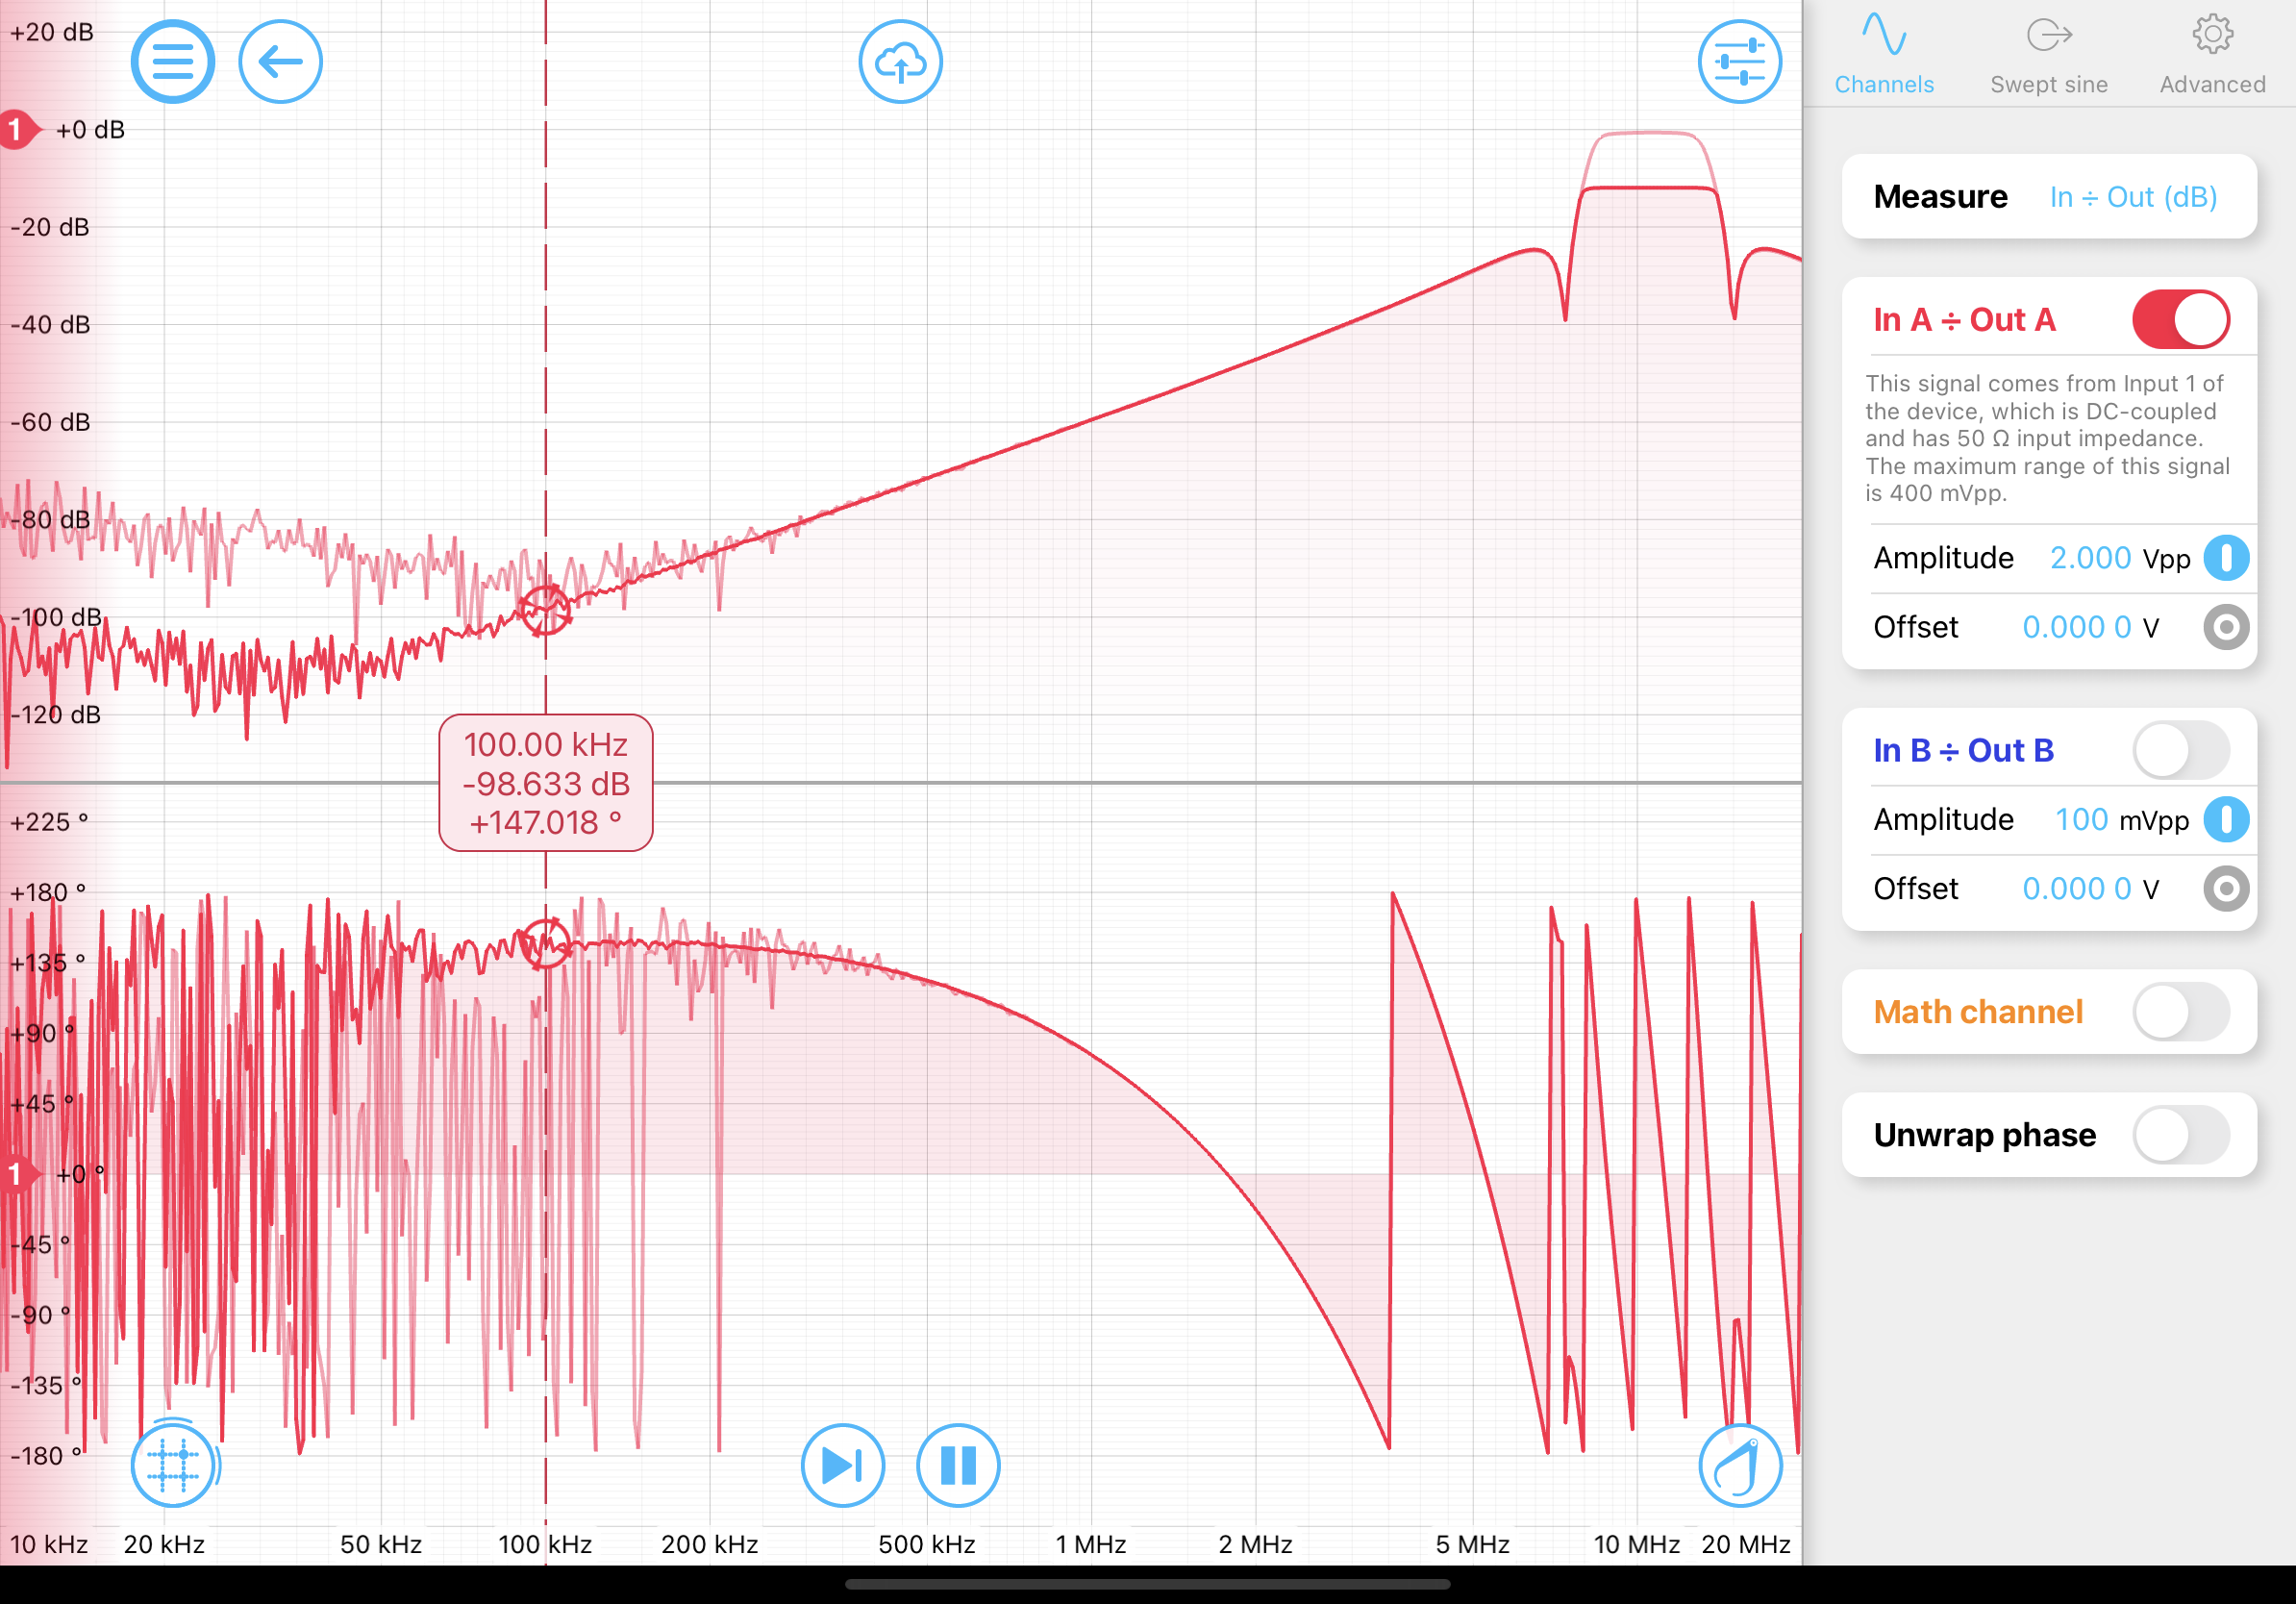Toggle the settings sliders panel icon
This screenshot has height=1604, width=2296.
(1739, 62)
